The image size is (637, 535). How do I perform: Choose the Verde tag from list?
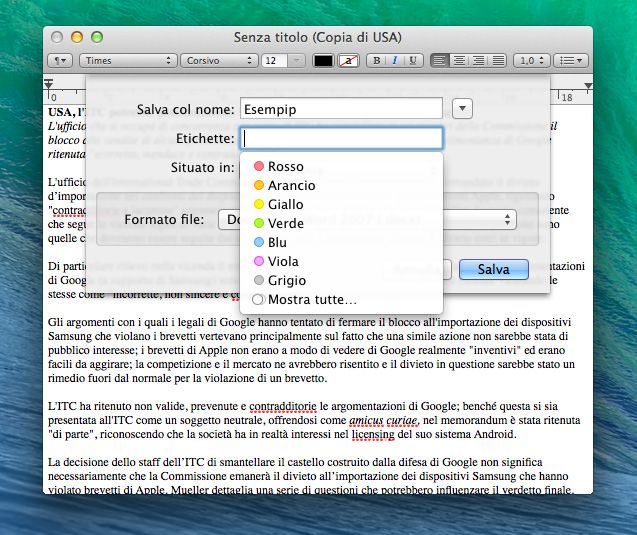285,224
